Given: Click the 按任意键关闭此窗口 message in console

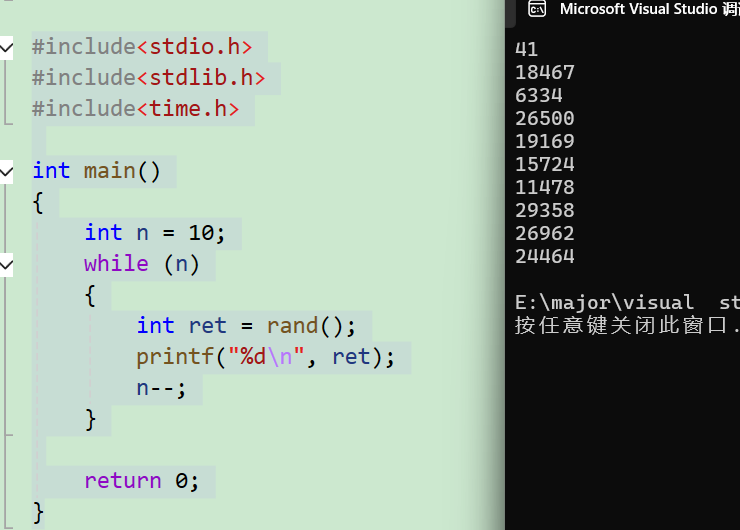Looking at the screenshot, I should pos(627,325).
